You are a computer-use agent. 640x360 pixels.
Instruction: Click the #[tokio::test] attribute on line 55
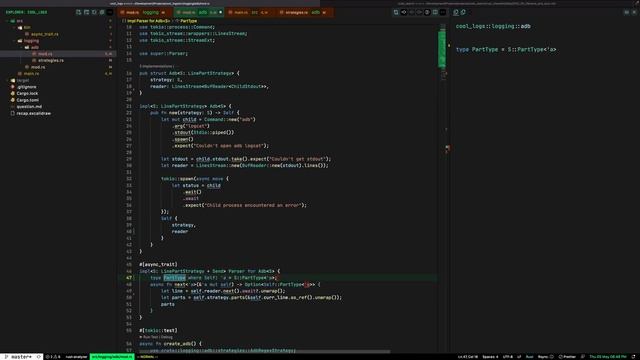(x=158, y=330)
